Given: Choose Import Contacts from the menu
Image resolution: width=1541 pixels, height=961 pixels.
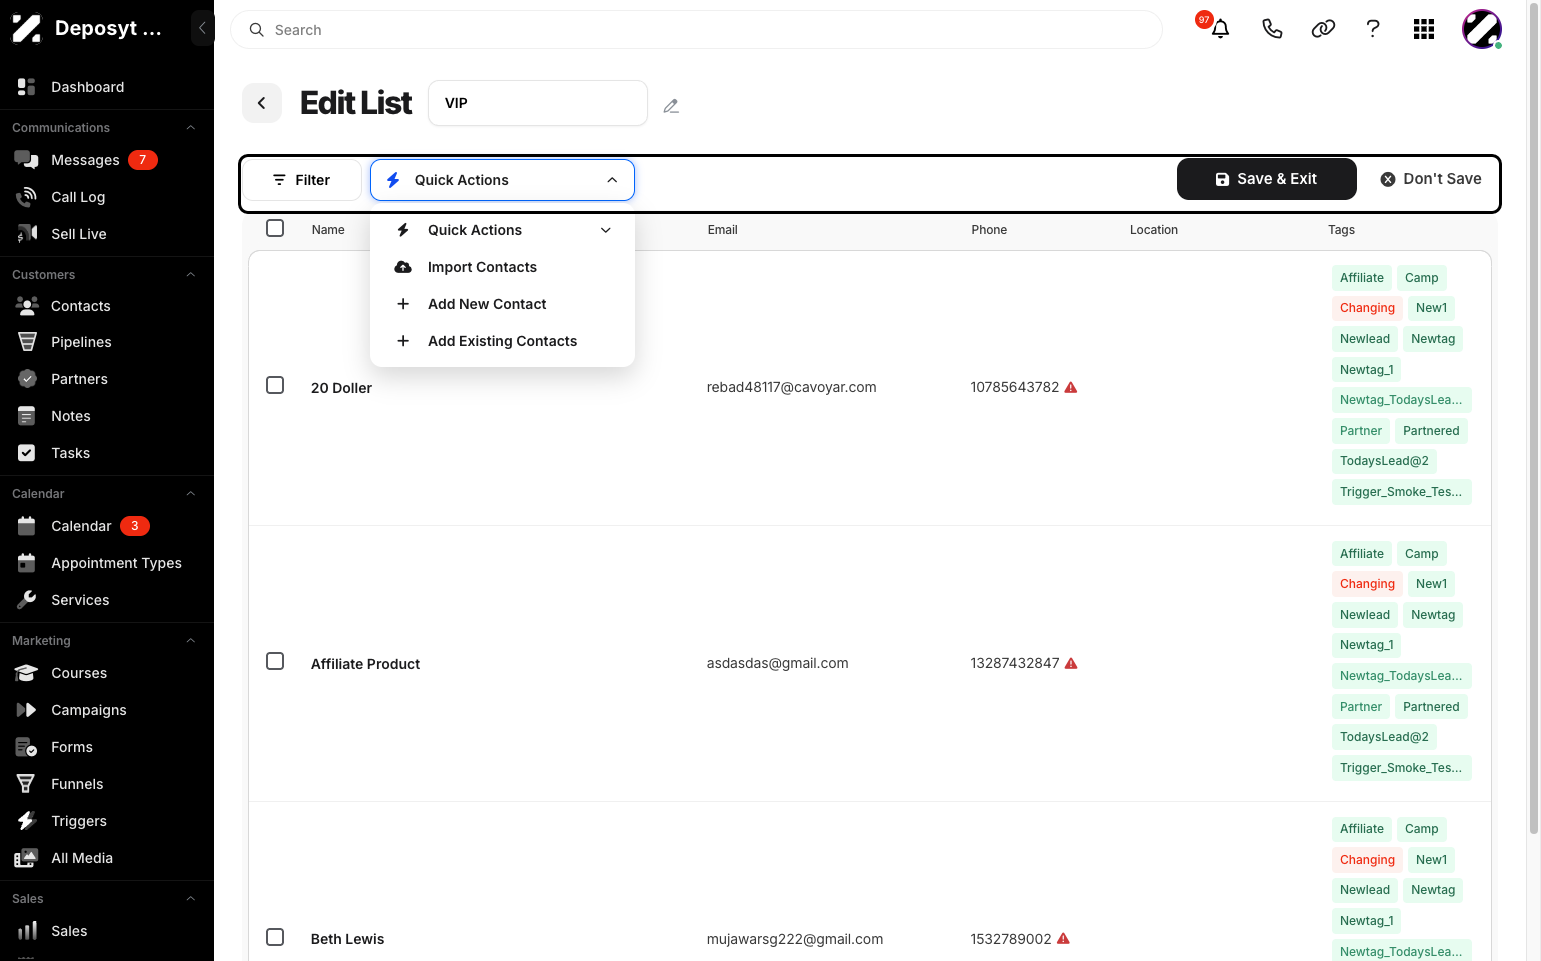Looking at the screenshot, I should tap(502, 267).
